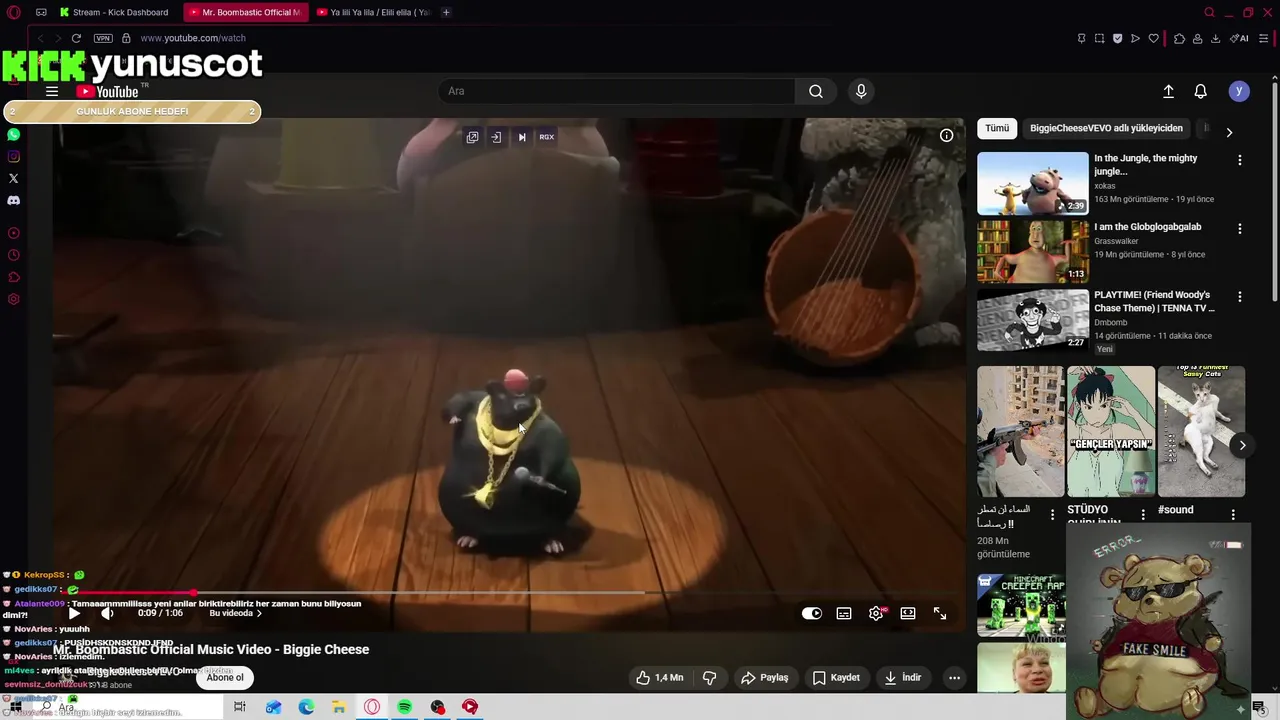
Task: Click the 'Abone ol' subscribe button
Action: click(x=225, y=677)
